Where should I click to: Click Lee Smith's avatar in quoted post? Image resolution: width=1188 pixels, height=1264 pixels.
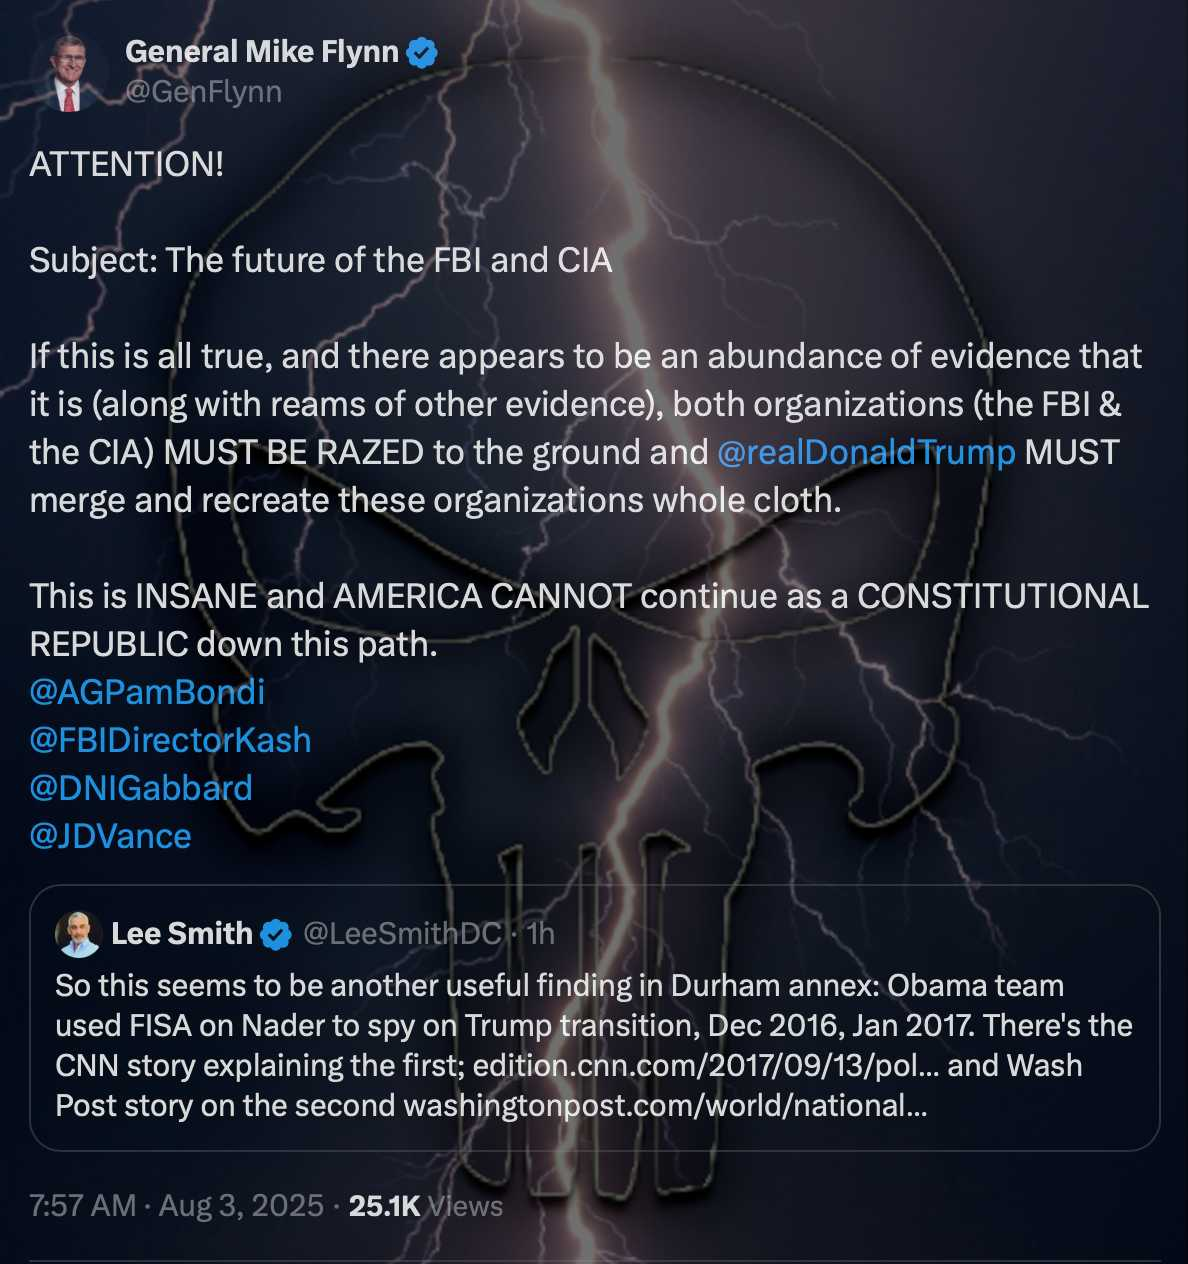(x=78, y=934)
